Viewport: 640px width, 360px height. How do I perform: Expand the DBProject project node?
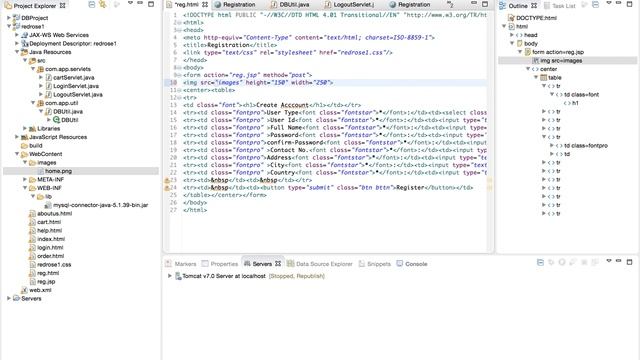click(9, 18)
